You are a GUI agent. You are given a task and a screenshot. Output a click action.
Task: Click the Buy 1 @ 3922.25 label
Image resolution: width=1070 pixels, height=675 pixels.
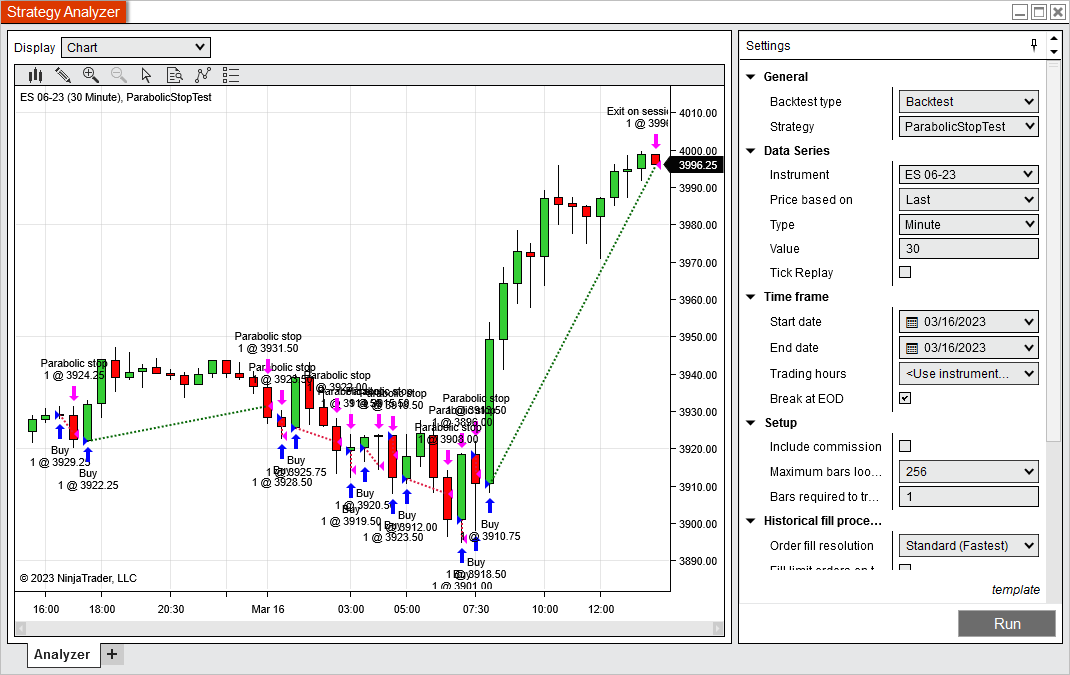[88, 479]
